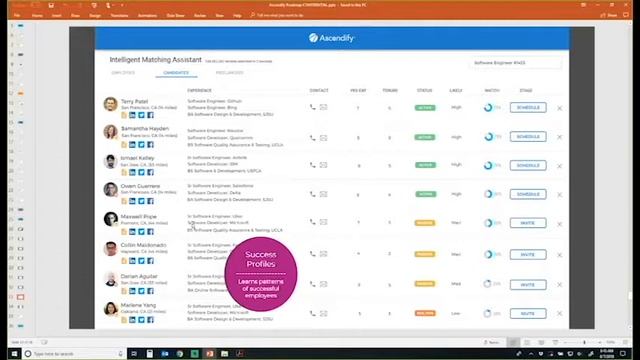Screen dimensions: 640x360
Task: Click Darian Aguilar's match percentage ring
Action: click(x=487, y=284)
